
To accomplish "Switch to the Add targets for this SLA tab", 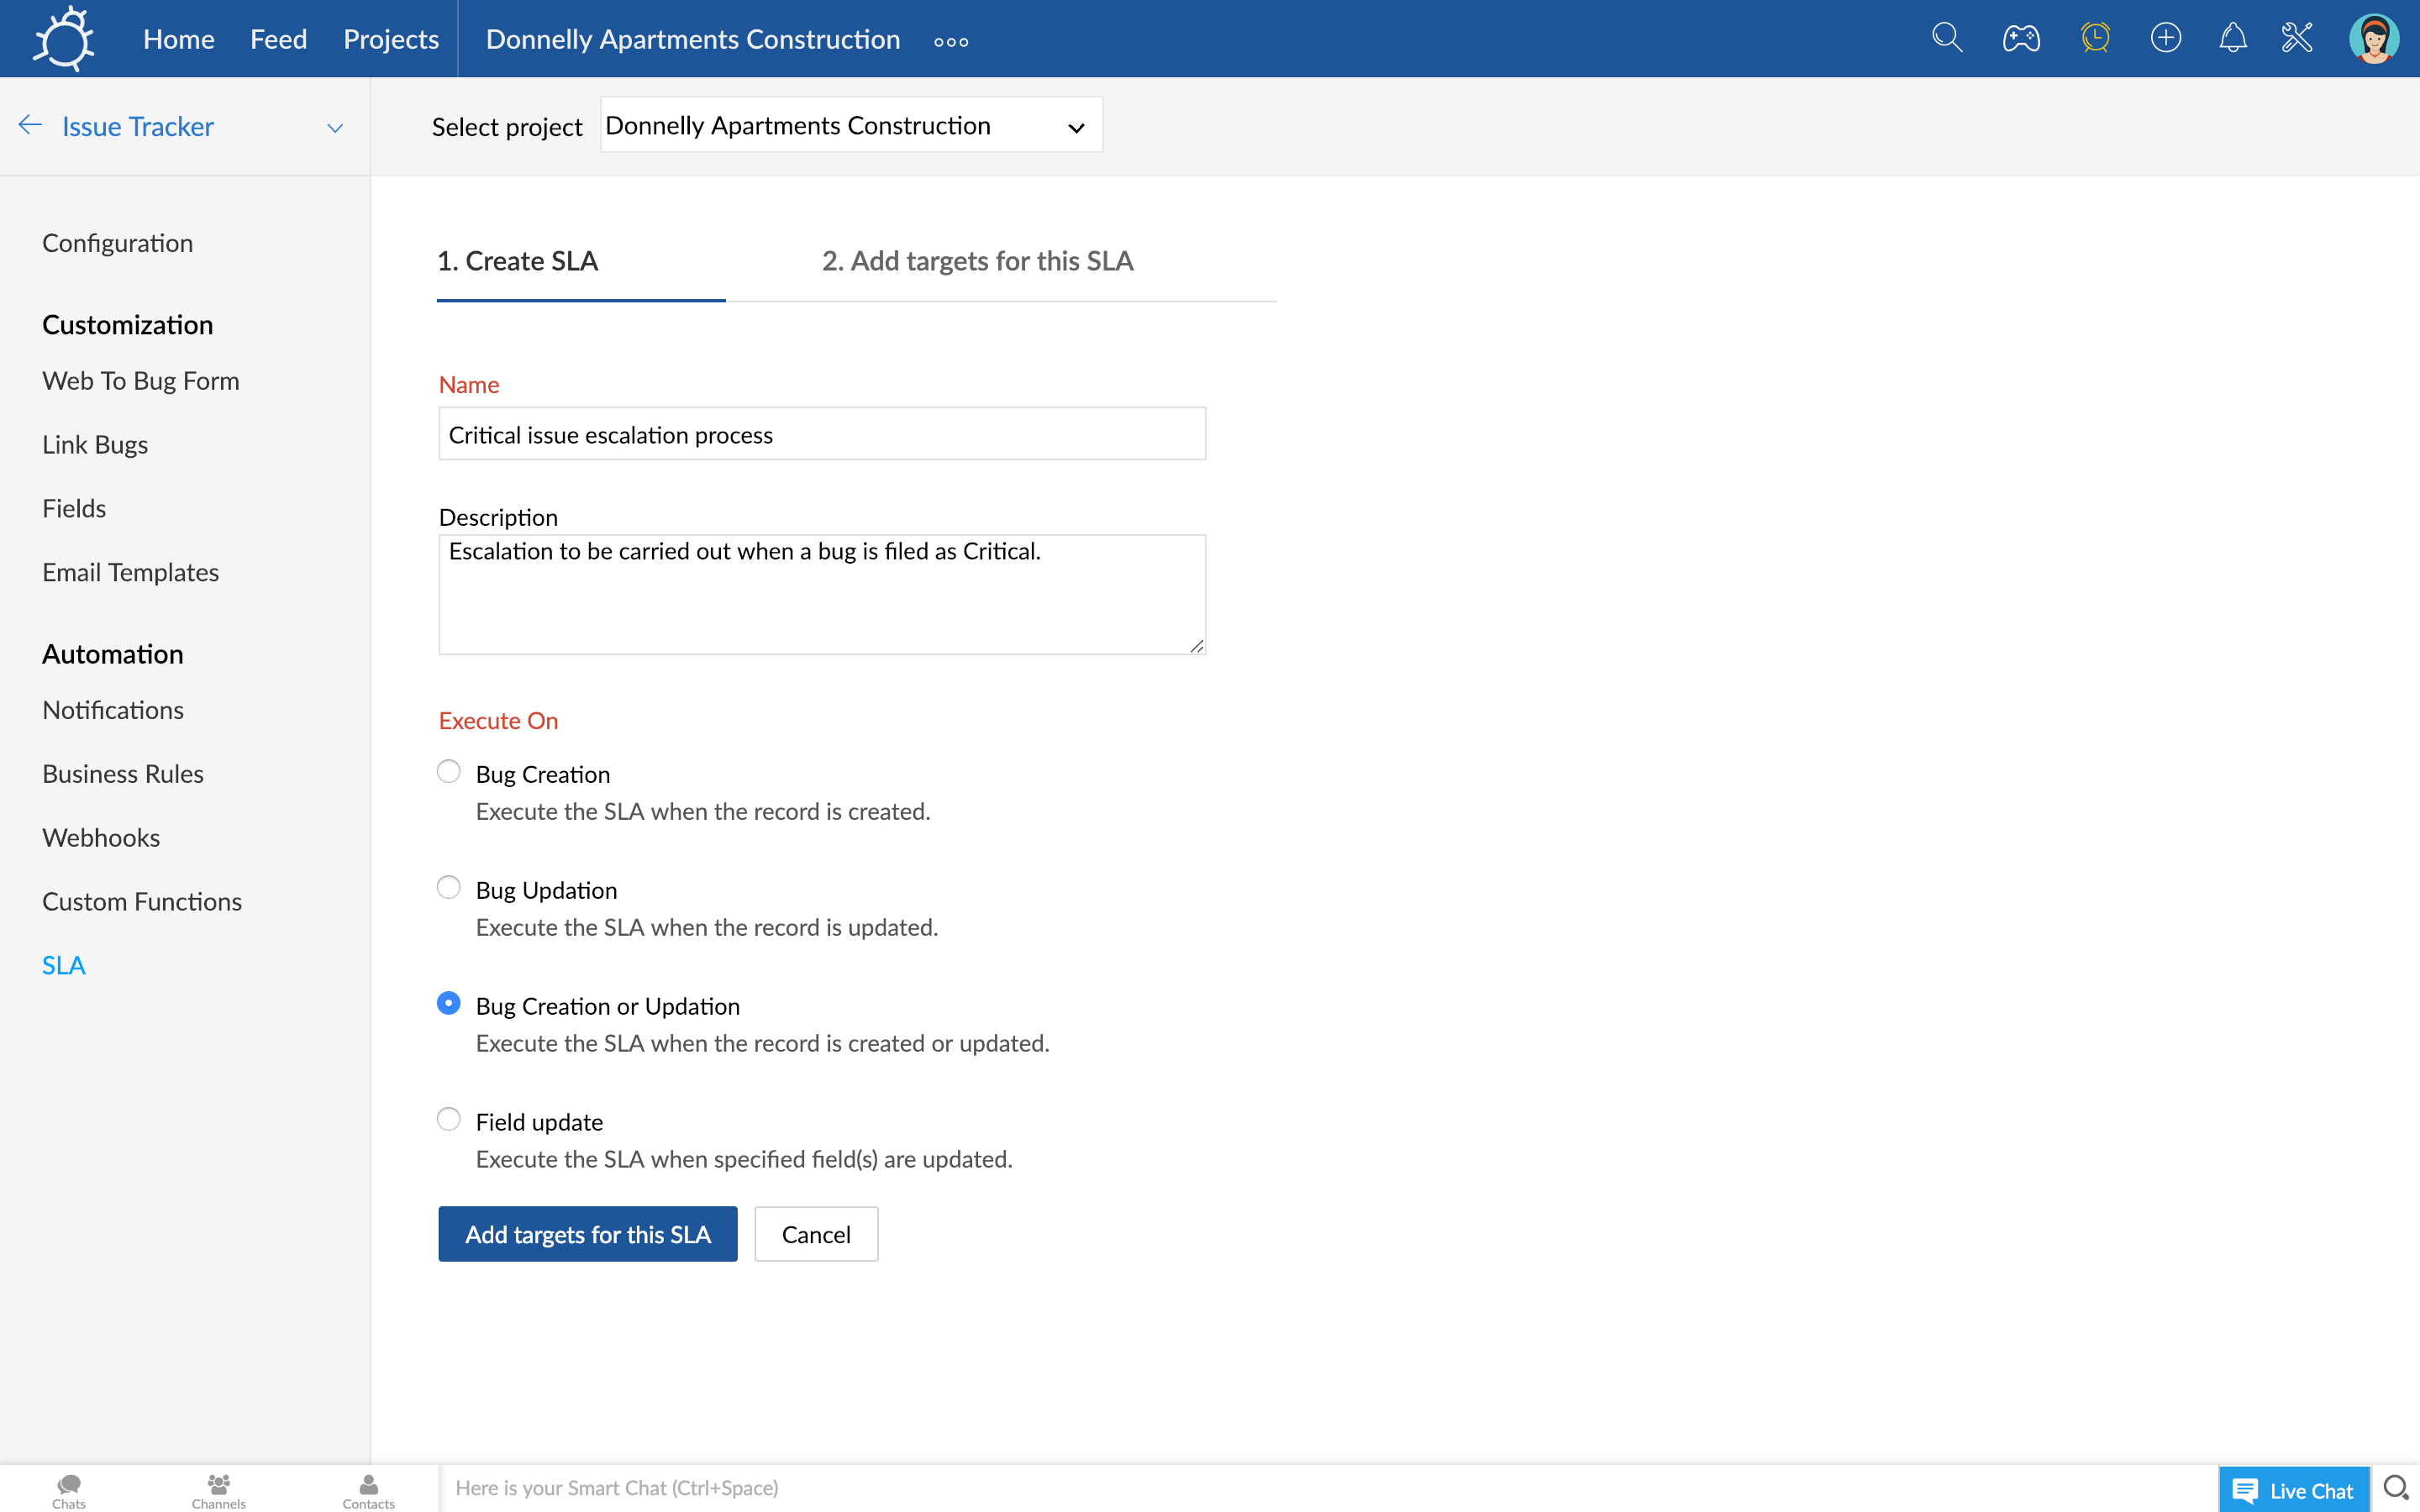I will [x=976, y=261].
